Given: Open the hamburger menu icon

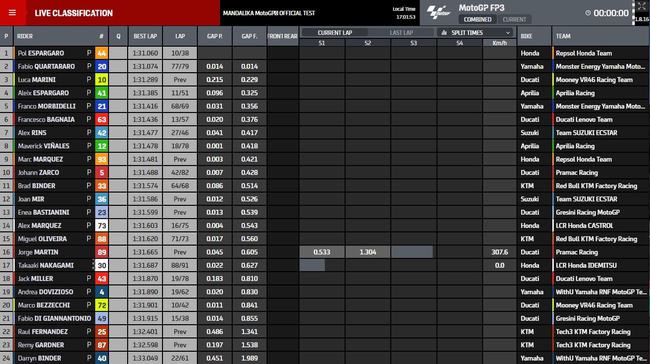Looking at the screenshot, I should 12,13.
